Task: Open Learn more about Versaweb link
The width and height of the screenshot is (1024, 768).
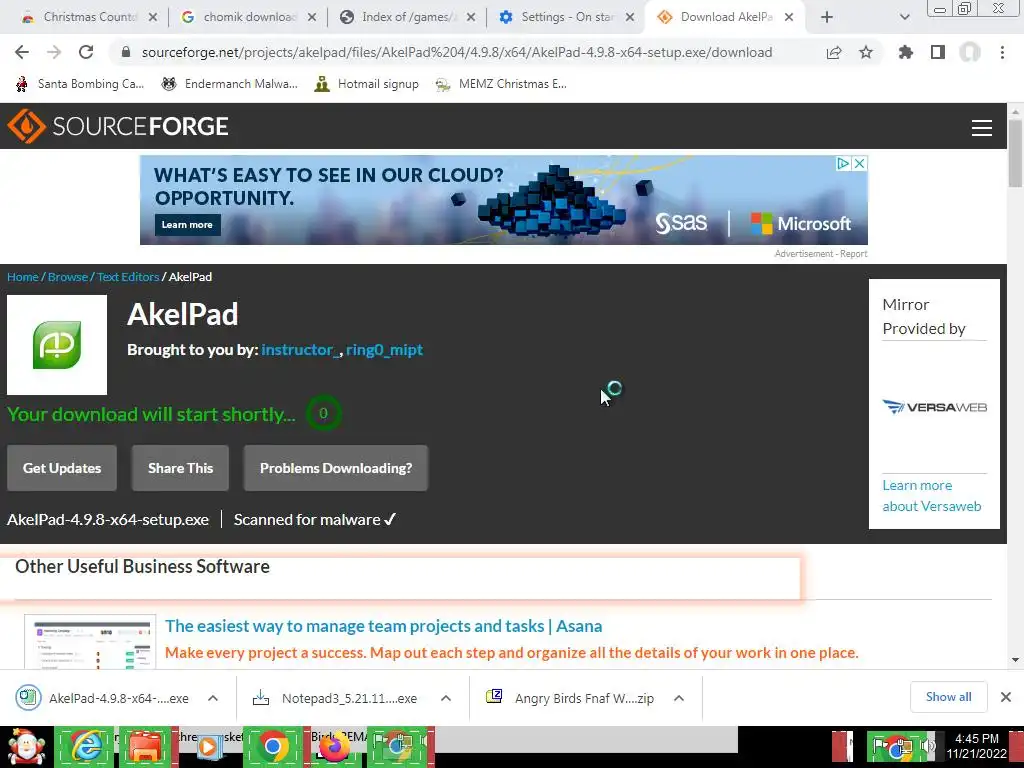Action: click(x=932, y=496)
